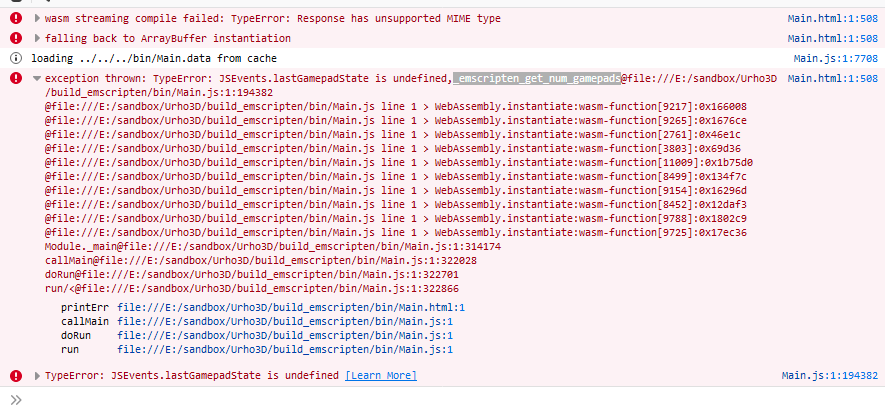Click the wasm-function[9788]:0x1802c9 stack line
885x410 pixels.
point(396,219)
